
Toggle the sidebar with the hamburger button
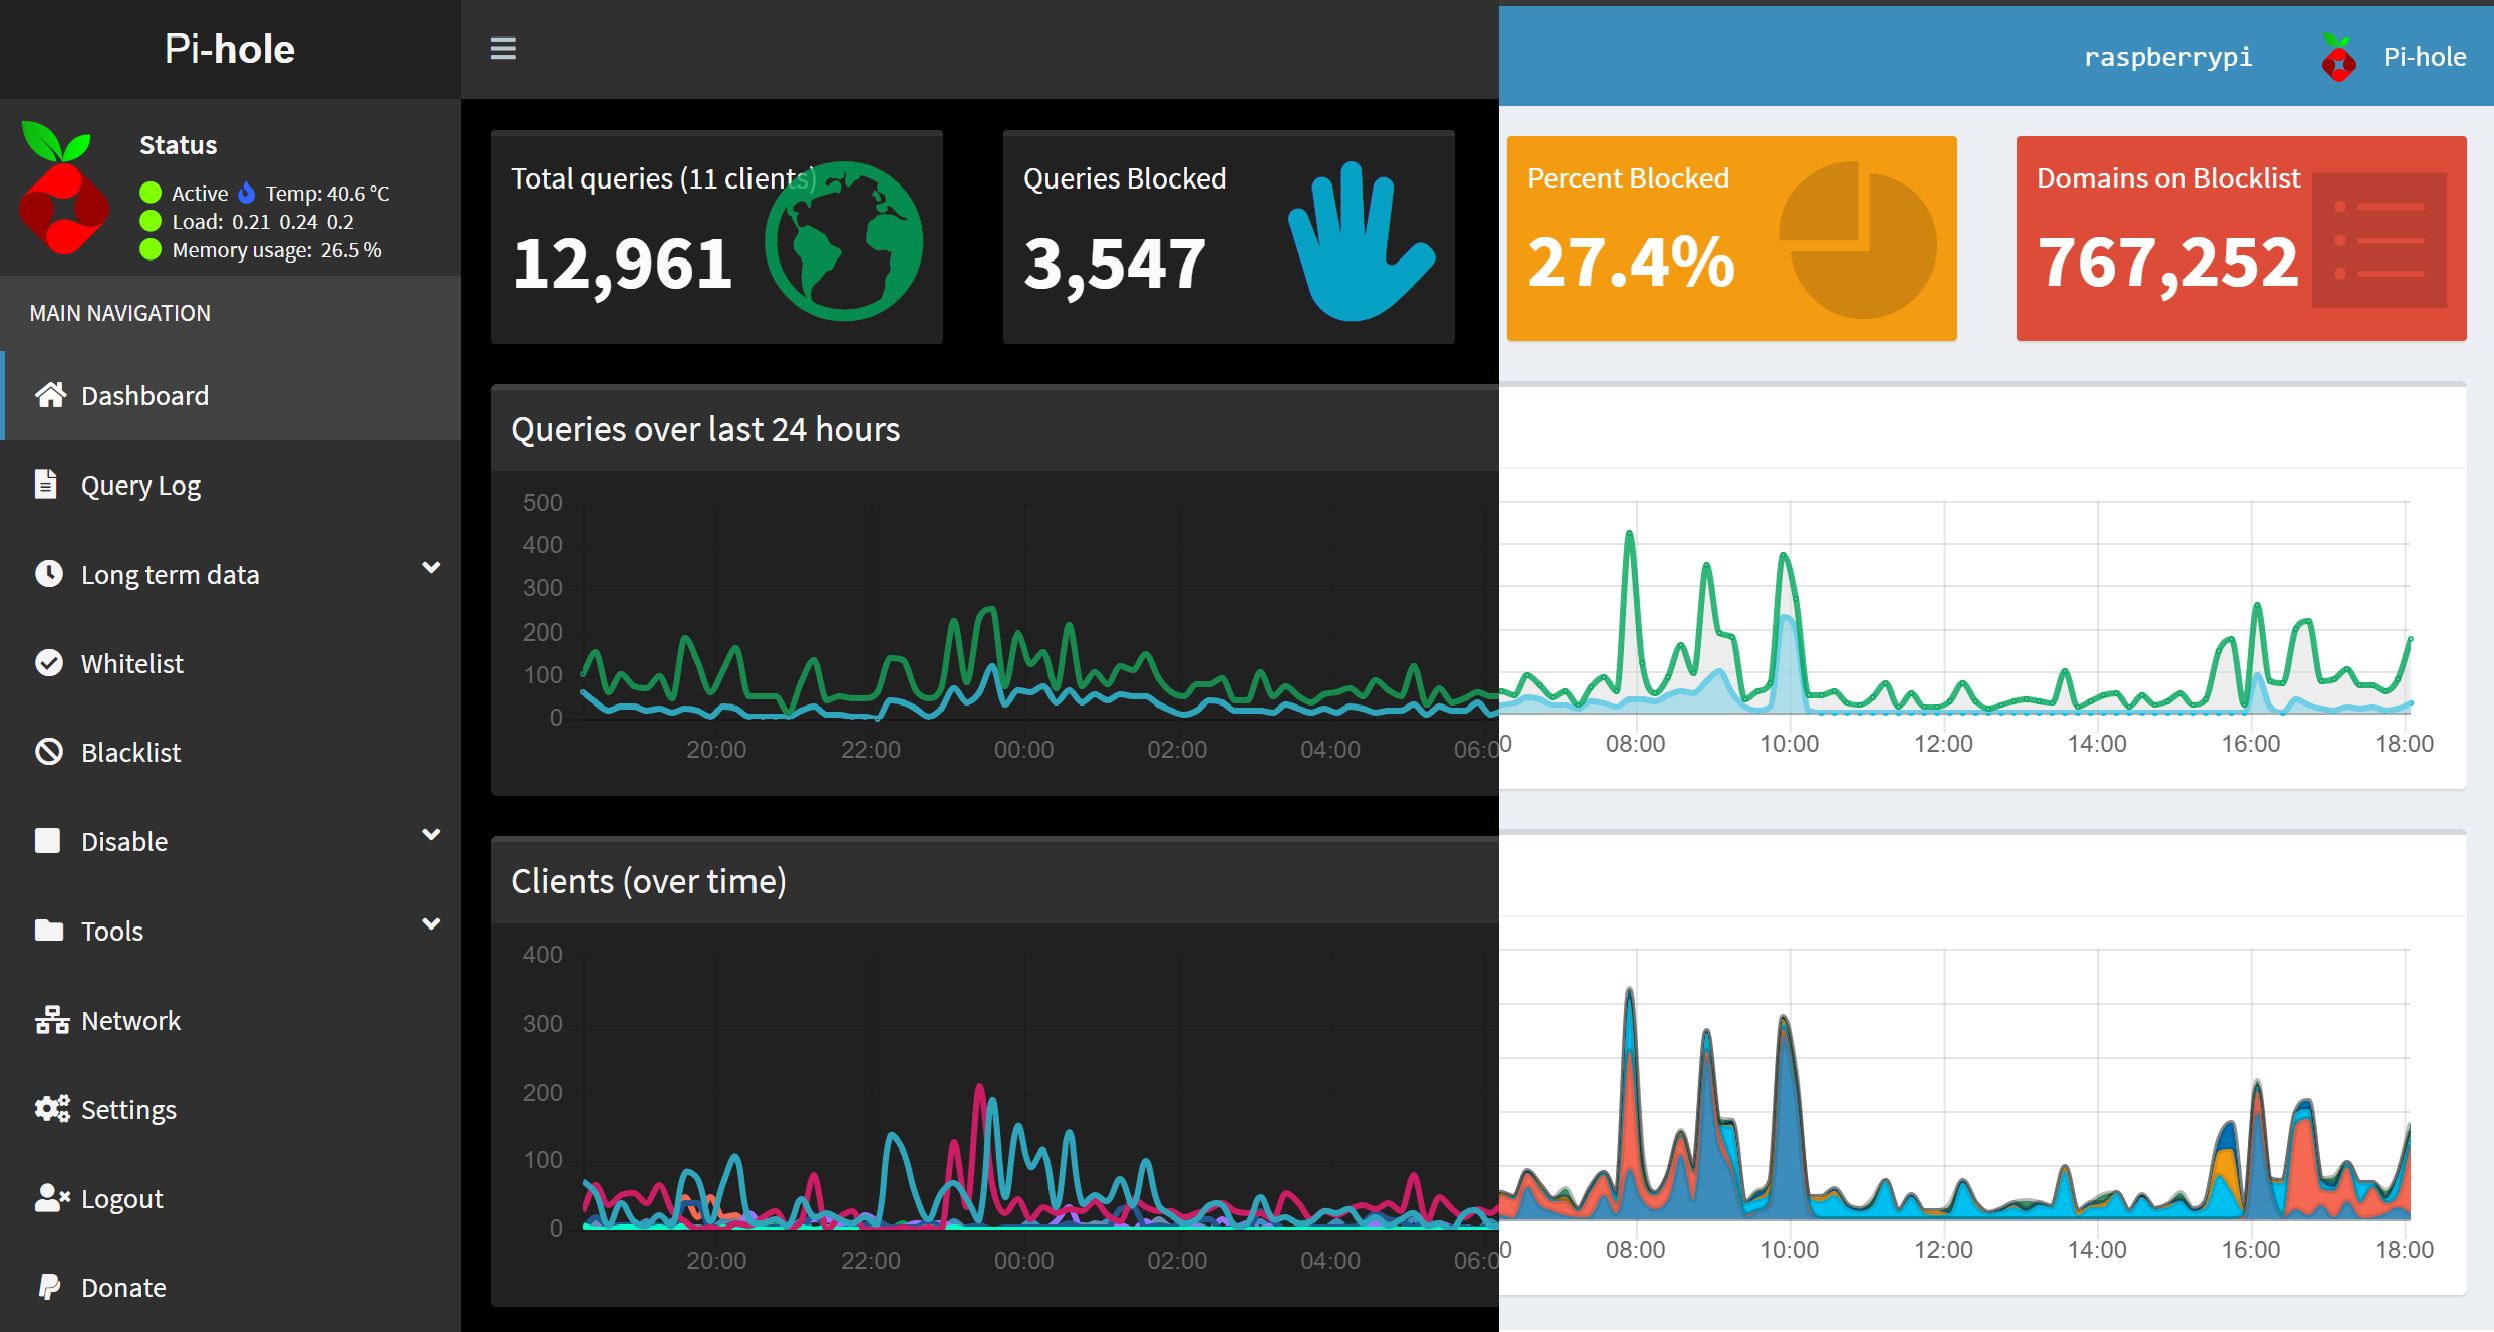click(503, 49)
